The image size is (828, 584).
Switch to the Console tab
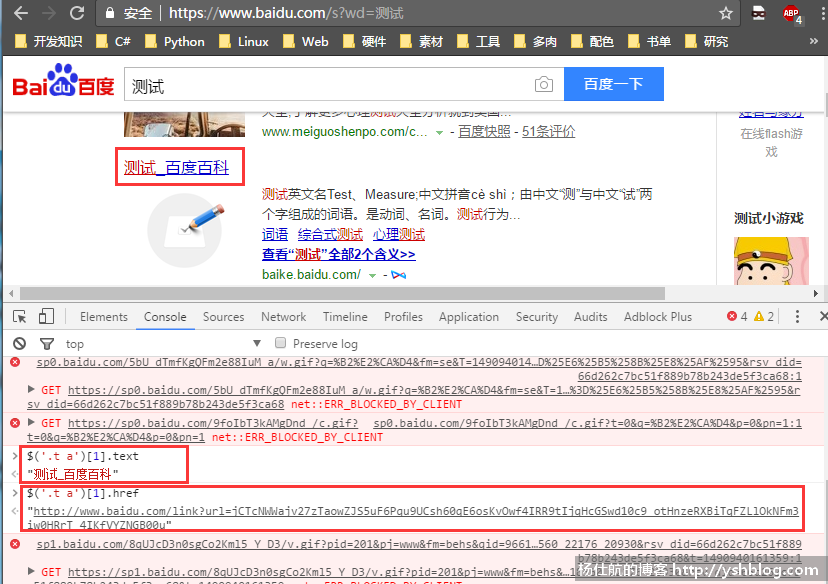tap(165, 317)
